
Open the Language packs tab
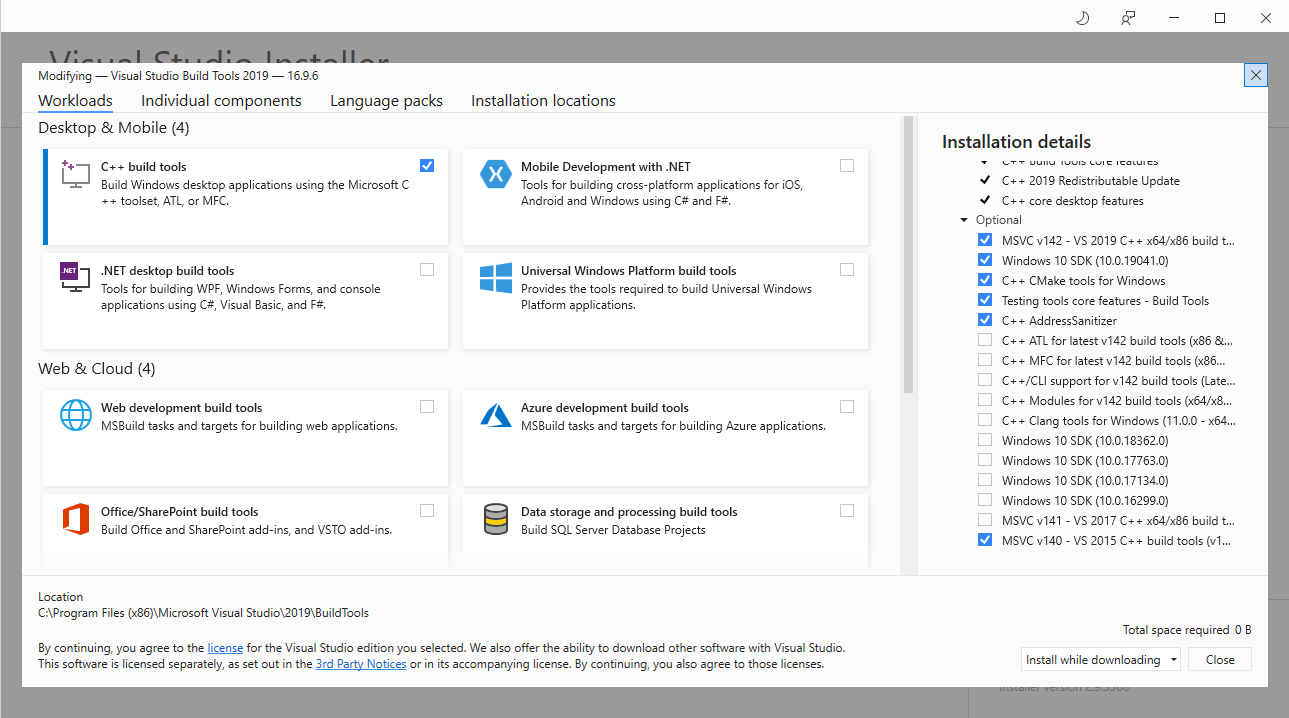386,101
